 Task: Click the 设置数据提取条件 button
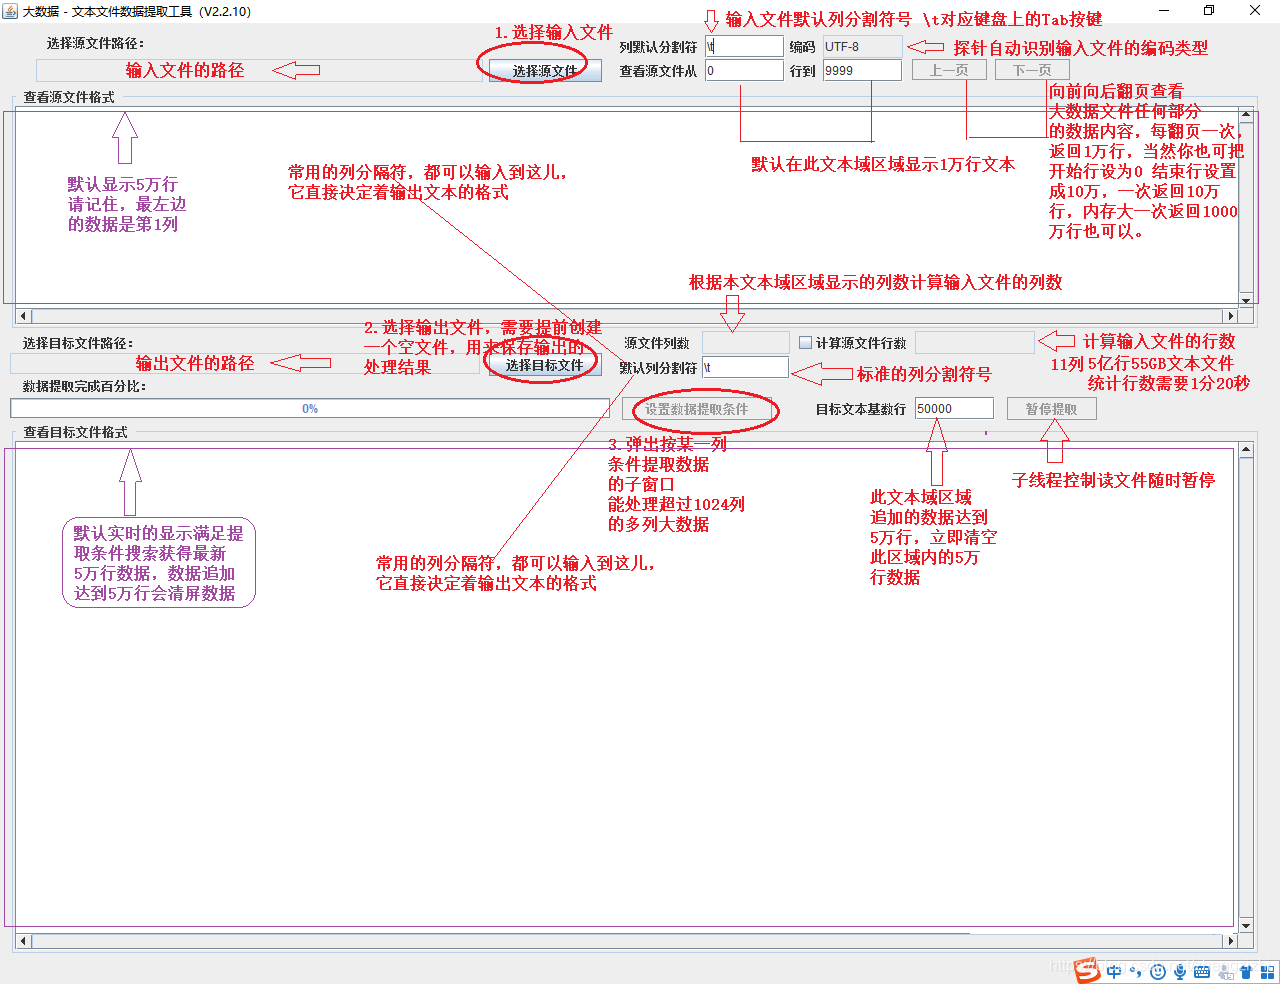(697, 409)
